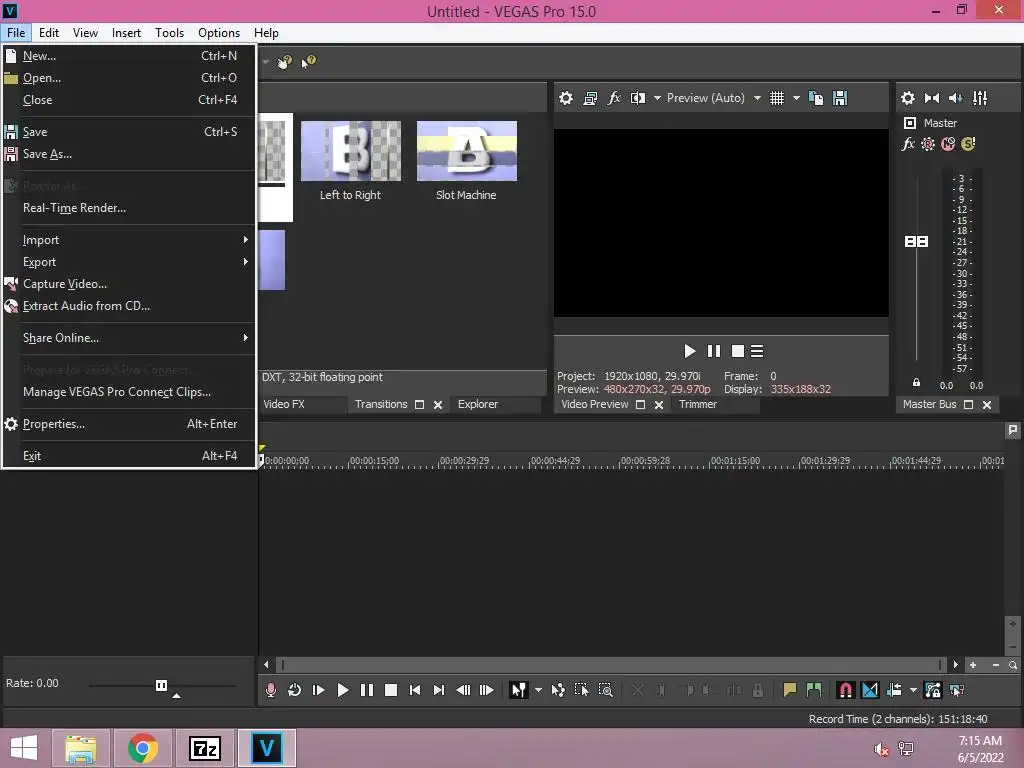This screenshot has height=768, width=1024.
Task: Insert a marker on timeline
Action: click(790, 690)
